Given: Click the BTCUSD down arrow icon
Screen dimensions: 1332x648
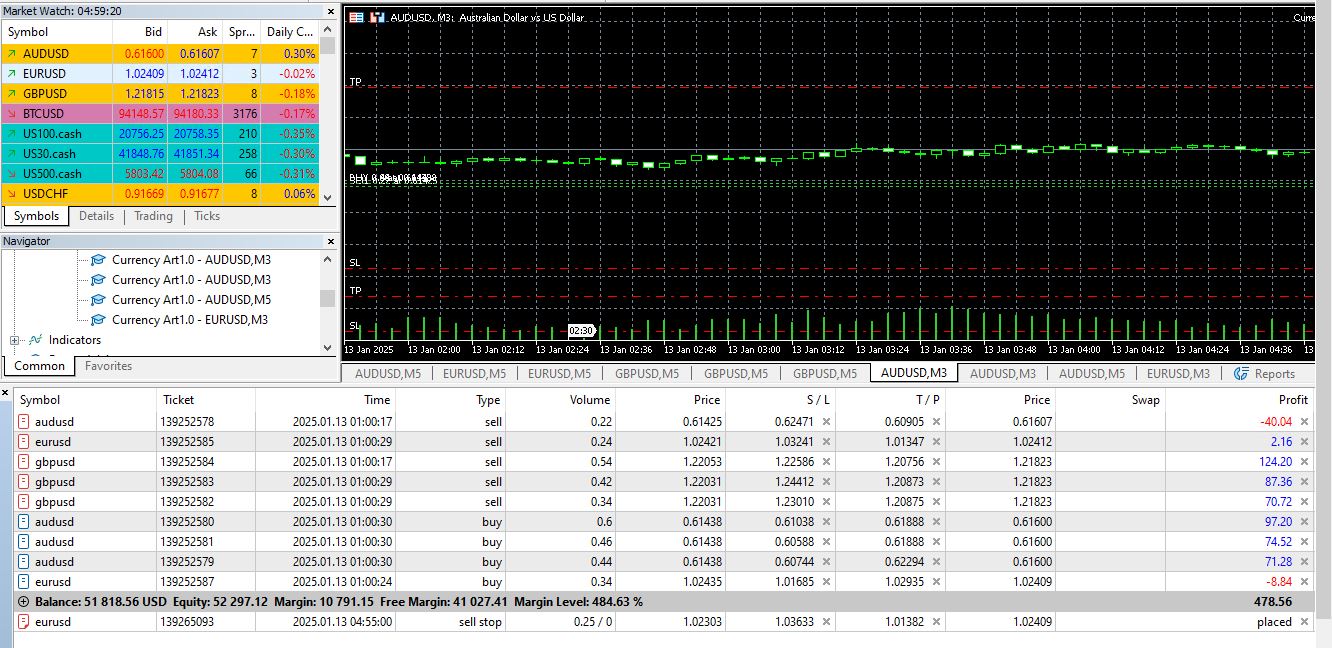Looking at the screenshot, I should (10, 114).
